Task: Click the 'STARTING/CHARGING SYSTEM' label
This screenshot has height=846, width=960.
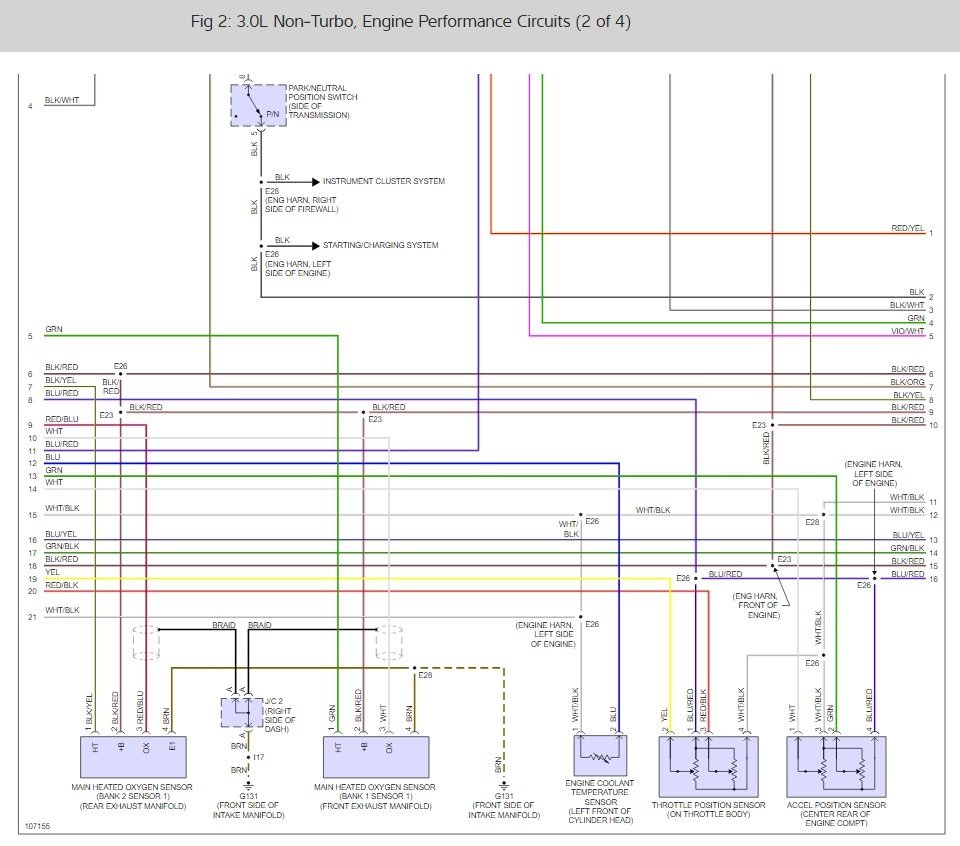Action: [381, 245]
